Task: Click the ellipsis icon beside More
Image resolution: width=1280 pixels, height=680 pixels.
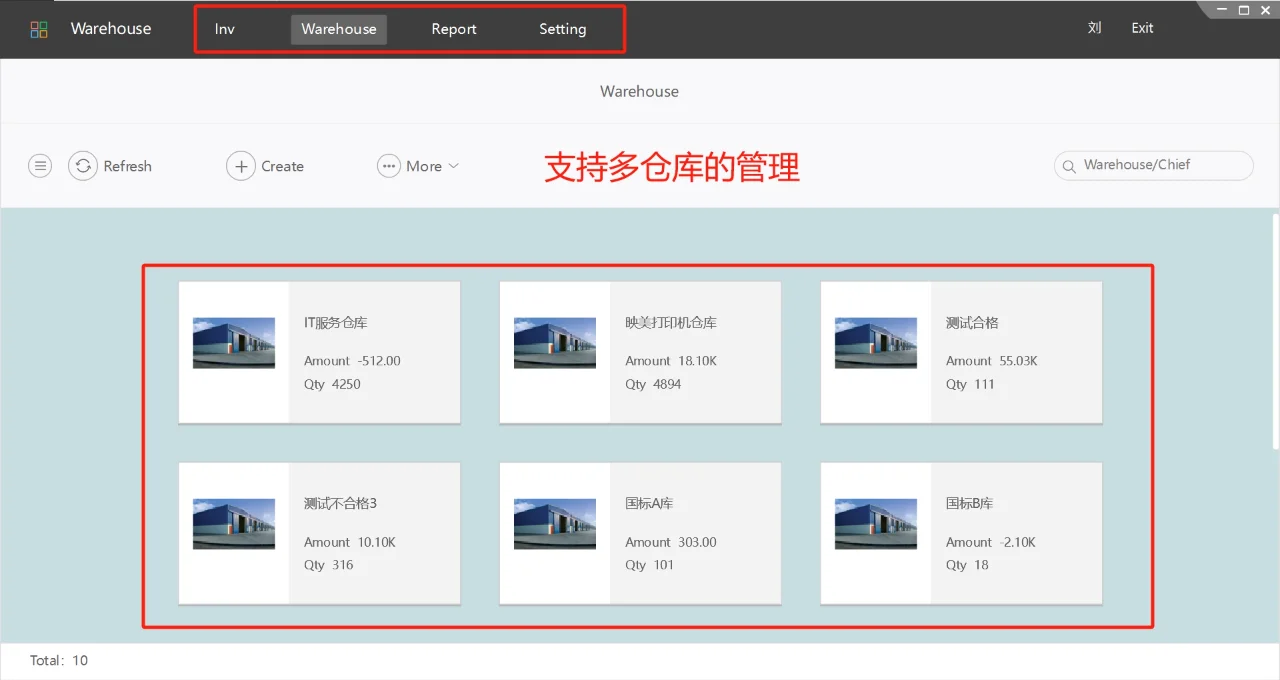Action: 388,165
